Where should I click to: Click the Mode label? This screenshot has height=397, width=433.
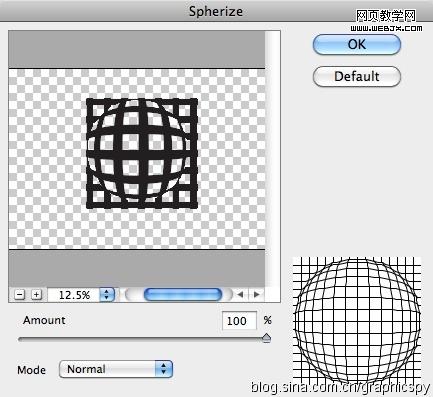(x=31, y=370)
